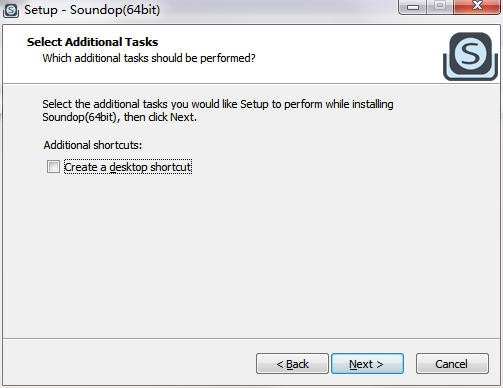Click the large Soundop logo in header

[x=470, y=56]
